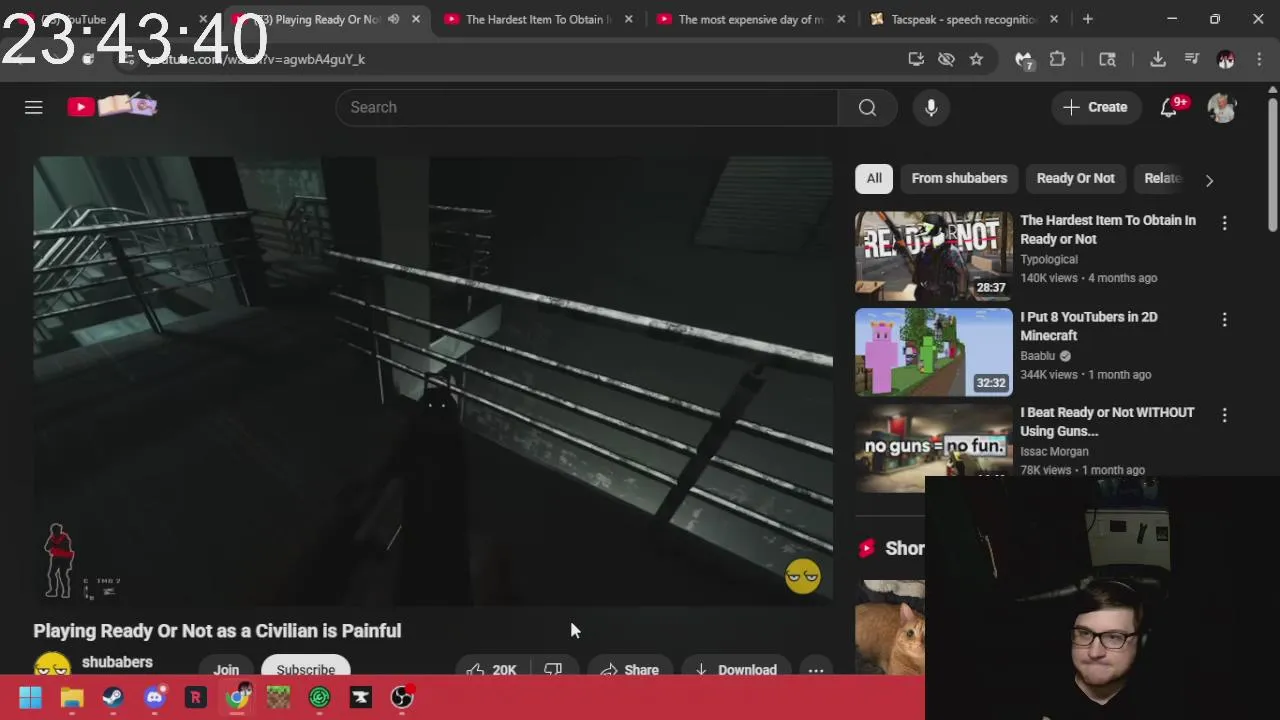Show more filter chips with right arrow

pyautogui.click(x=1209, y=181)
